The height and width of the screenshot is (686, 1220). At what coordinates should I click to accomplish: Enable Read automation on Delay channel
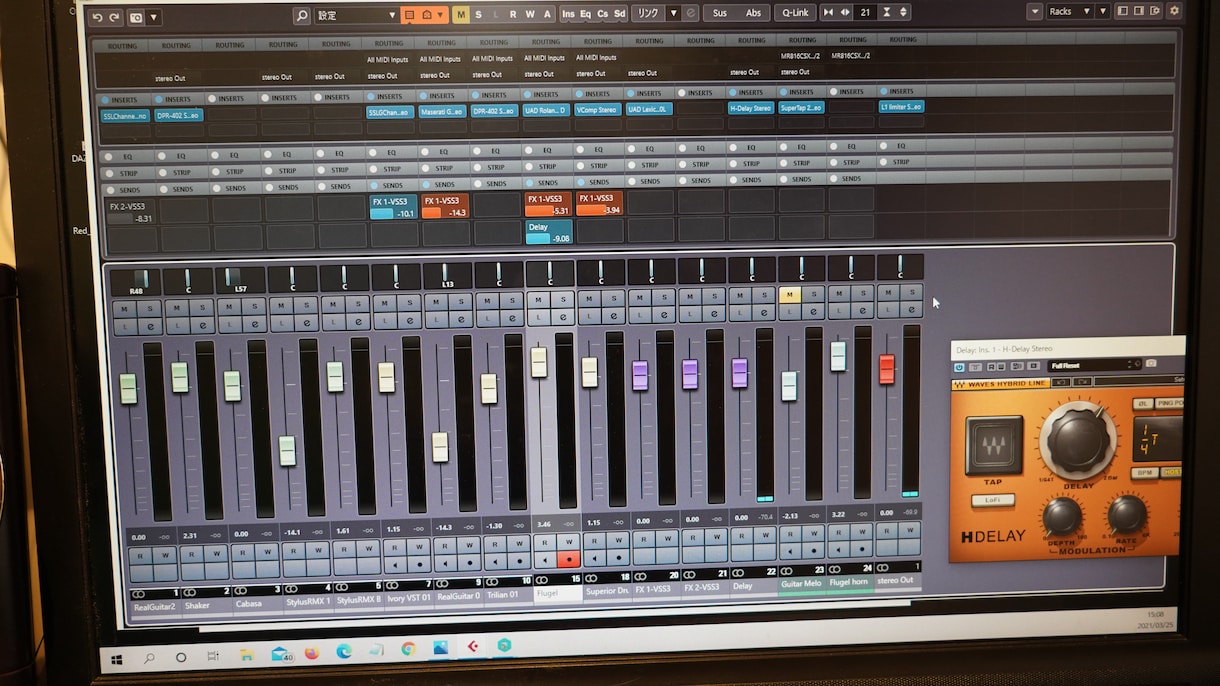pyautogui.click(x=741, y=535)
